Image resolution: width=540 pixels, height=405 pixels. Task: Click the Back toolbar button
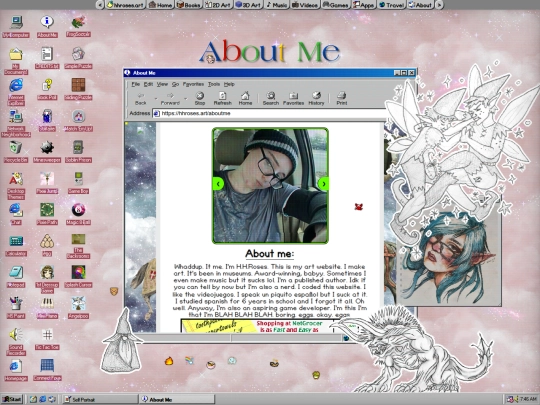point(141,98)
